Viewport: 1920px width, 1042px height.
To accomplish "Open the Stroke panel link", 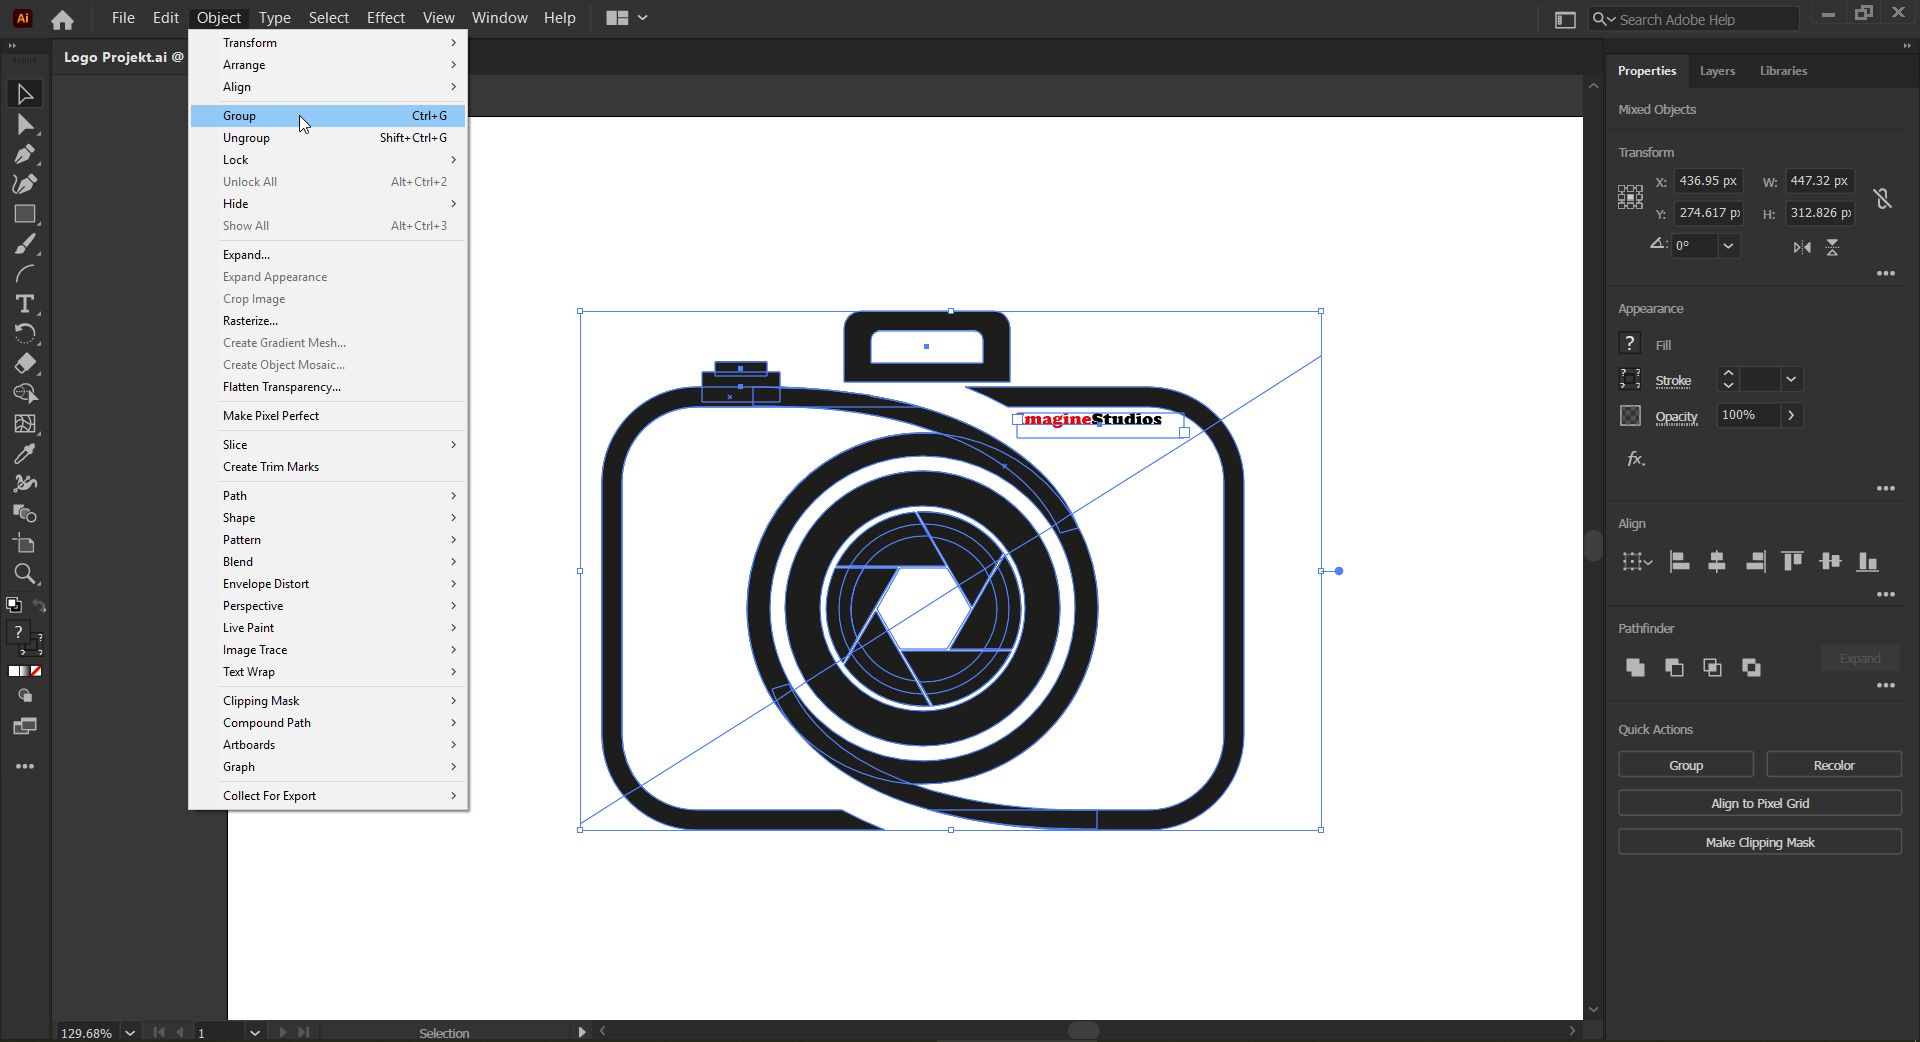I will click(1673, 380).
